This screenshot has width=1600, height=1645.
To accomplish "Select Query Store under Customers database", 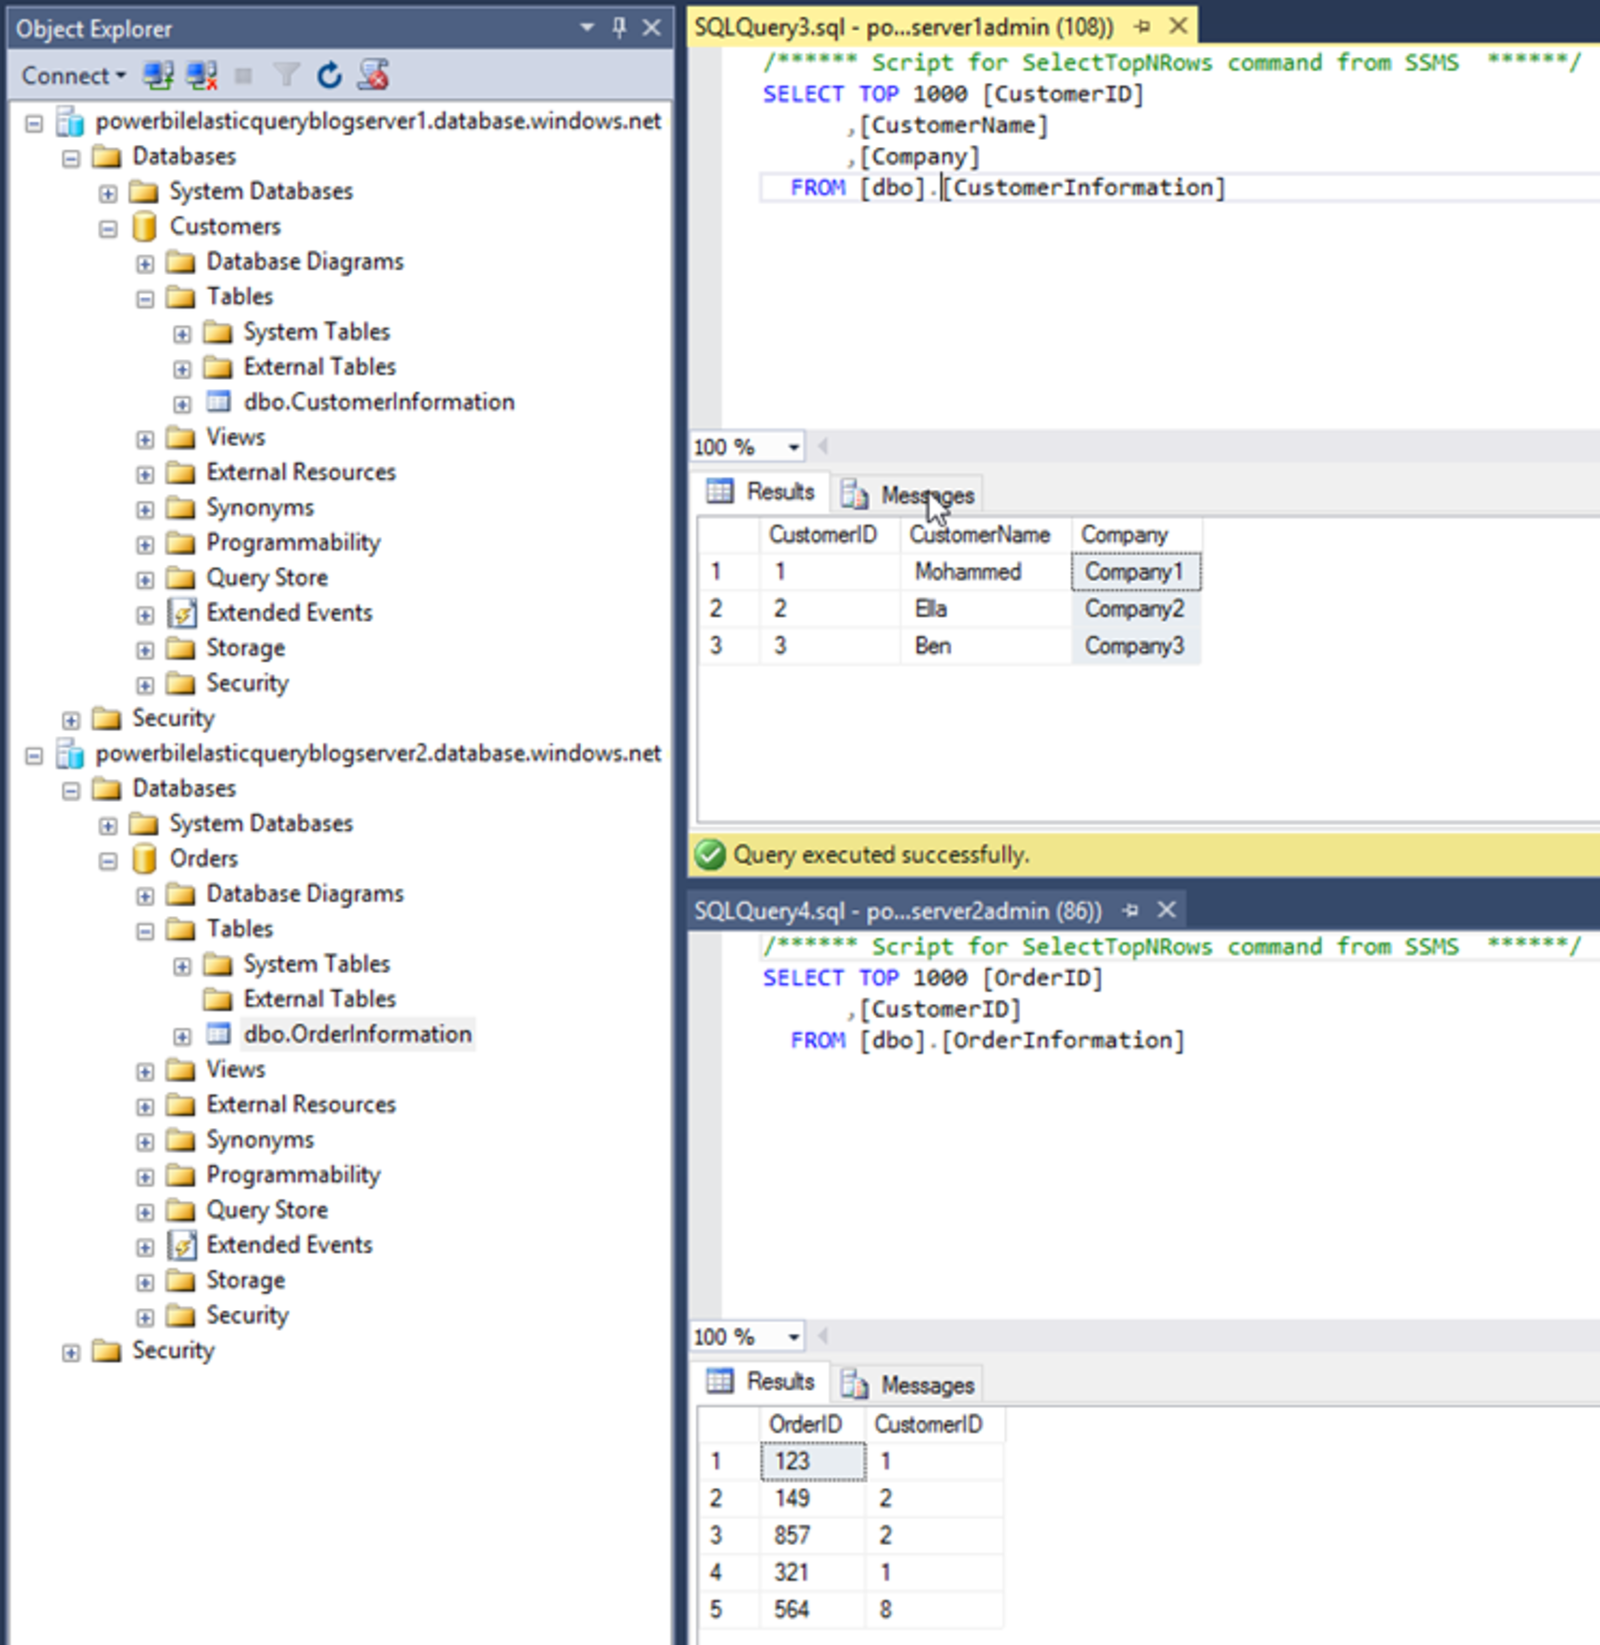I will click(267, 578).
